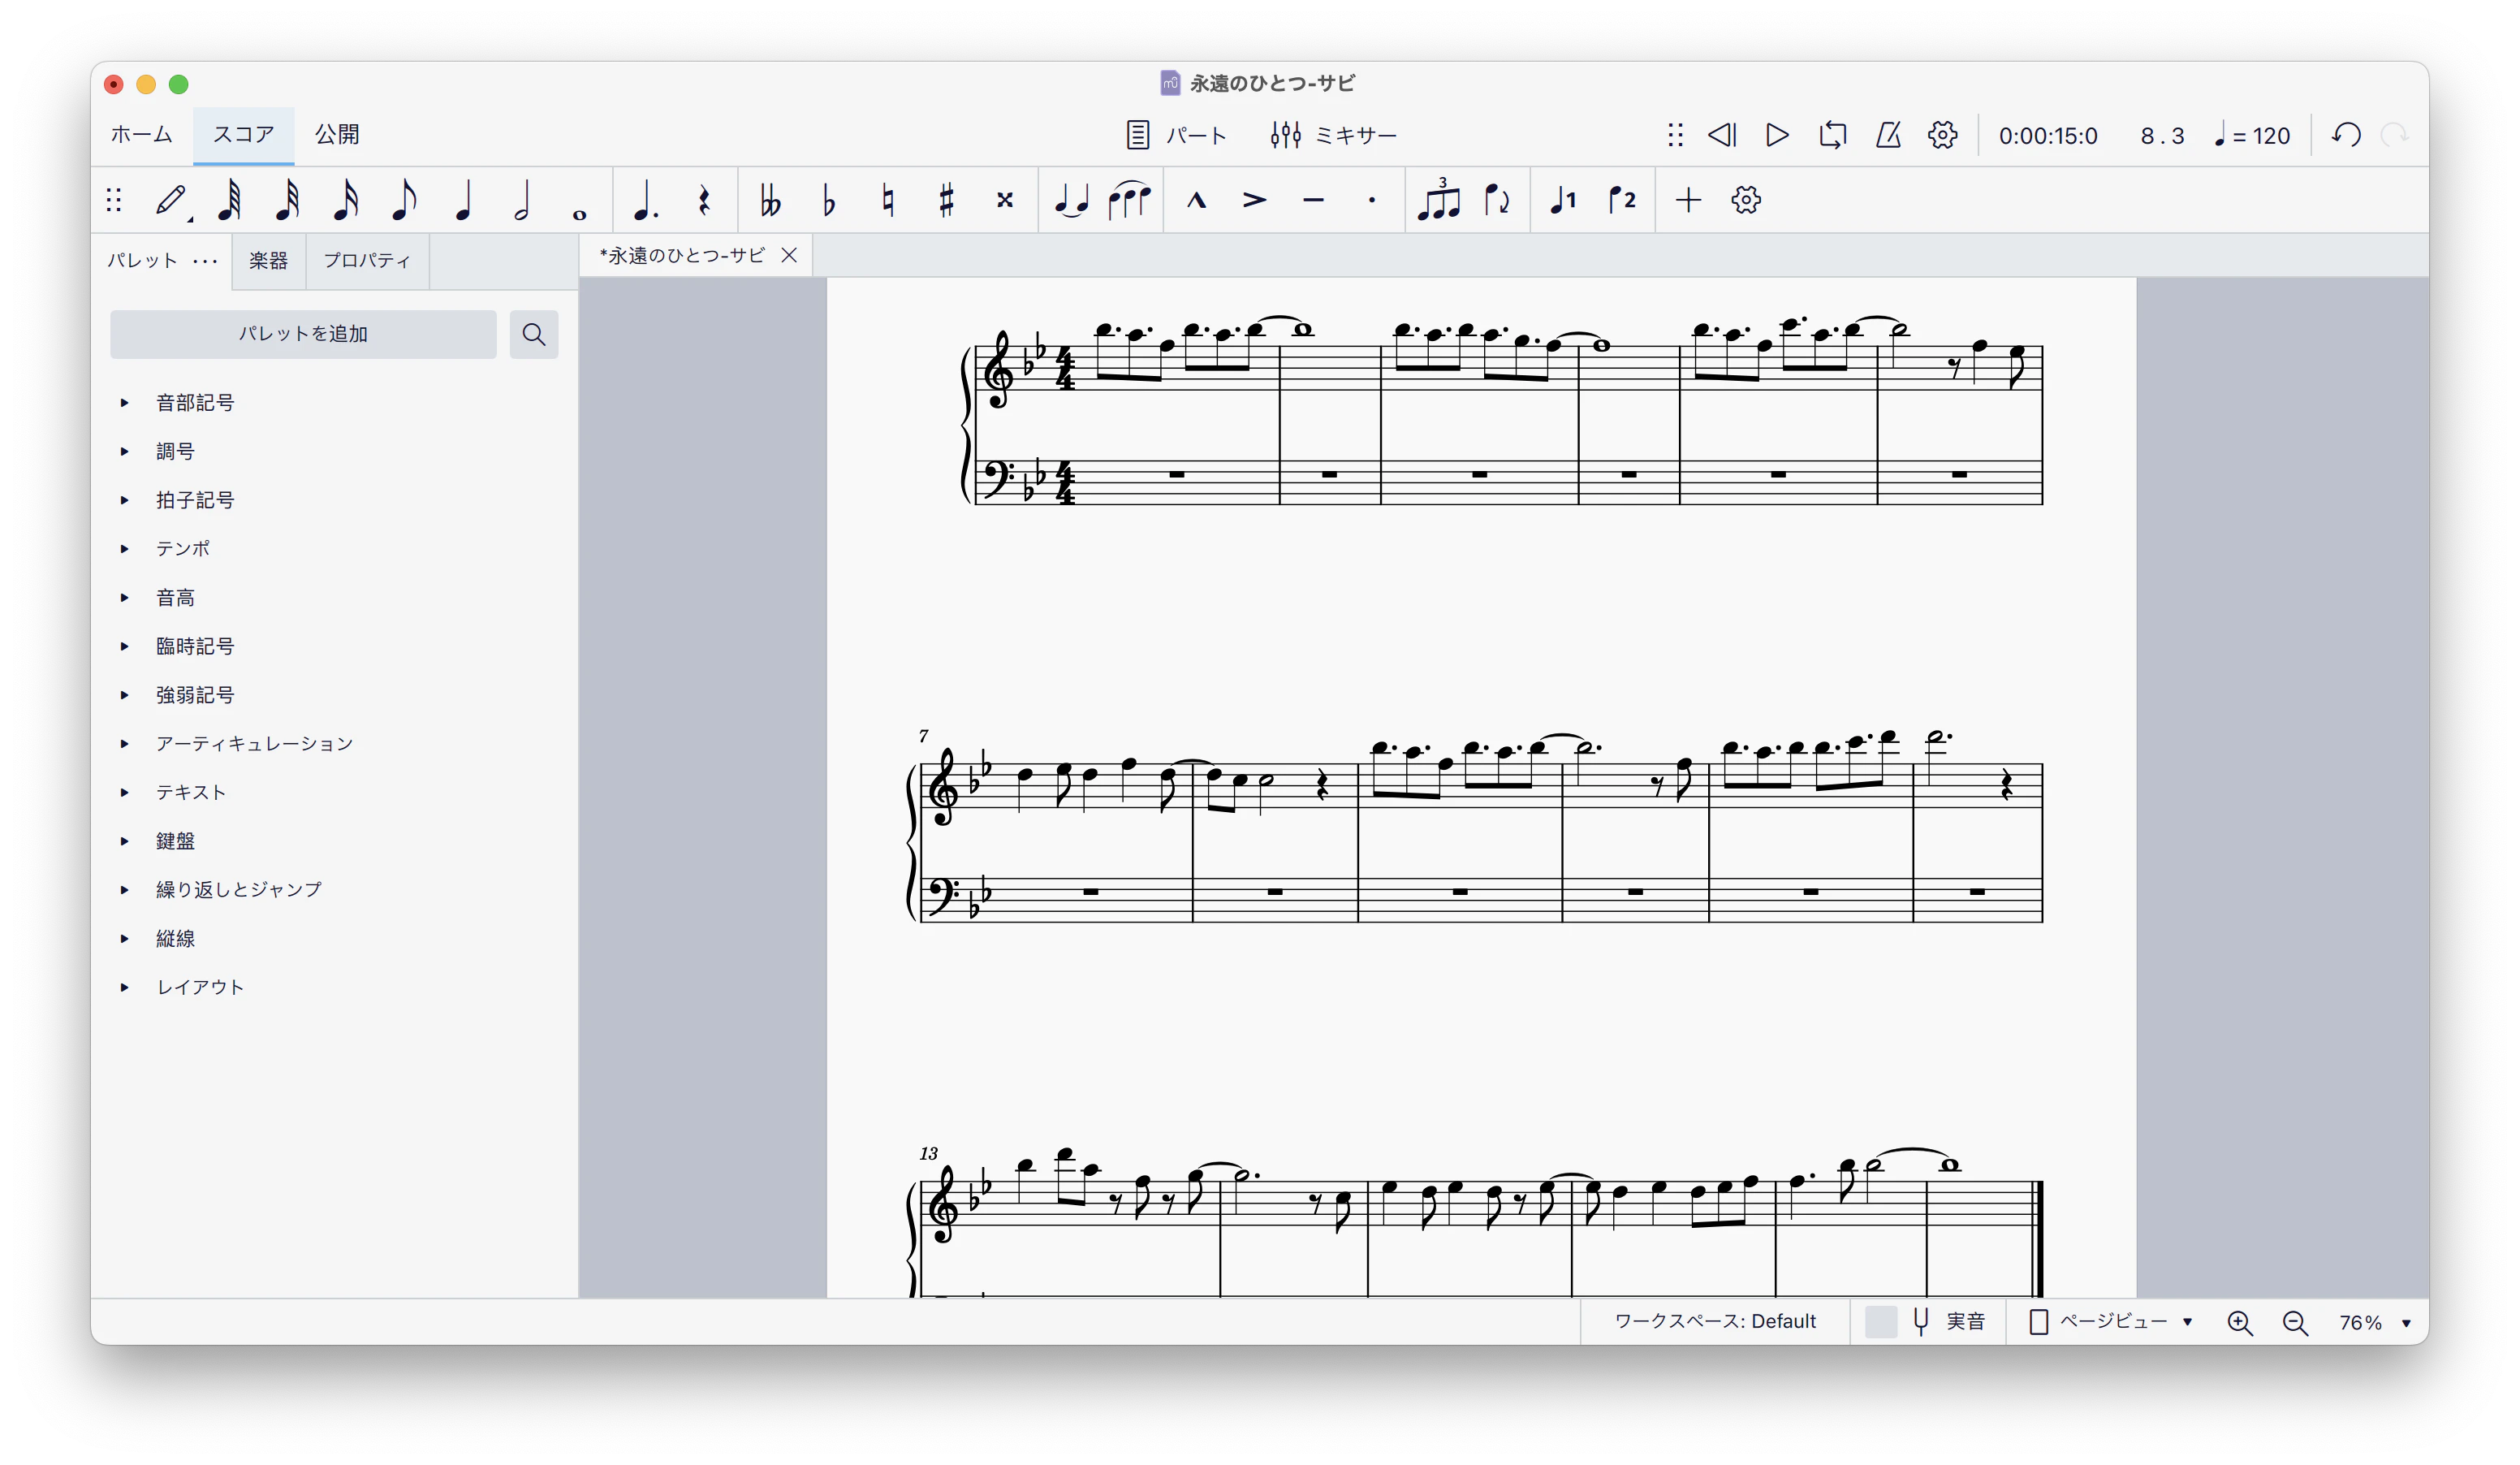The height and width of the screenshot is (1465, 2520).
Task: Open playback settings gear
Action: [x=1943, y=135]
